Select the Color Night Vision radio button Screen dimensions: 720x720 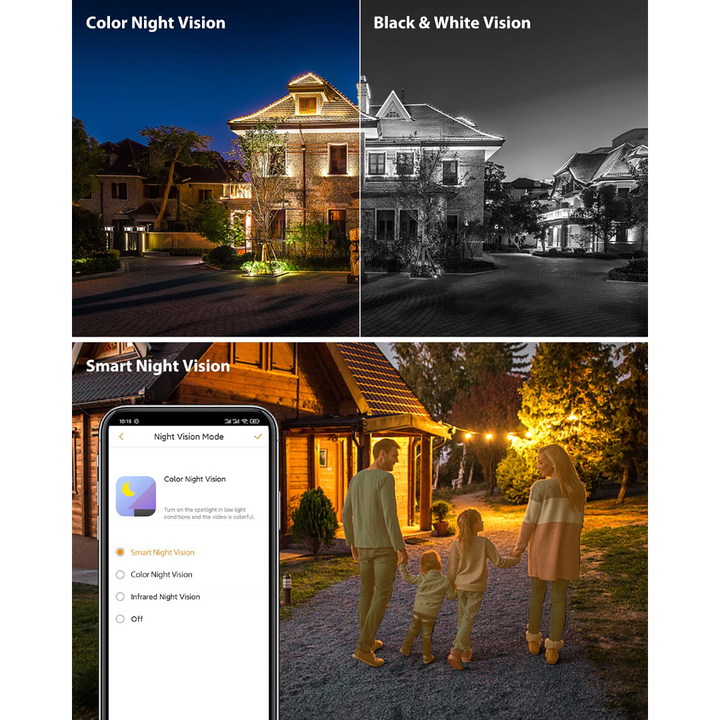(120, 574)
